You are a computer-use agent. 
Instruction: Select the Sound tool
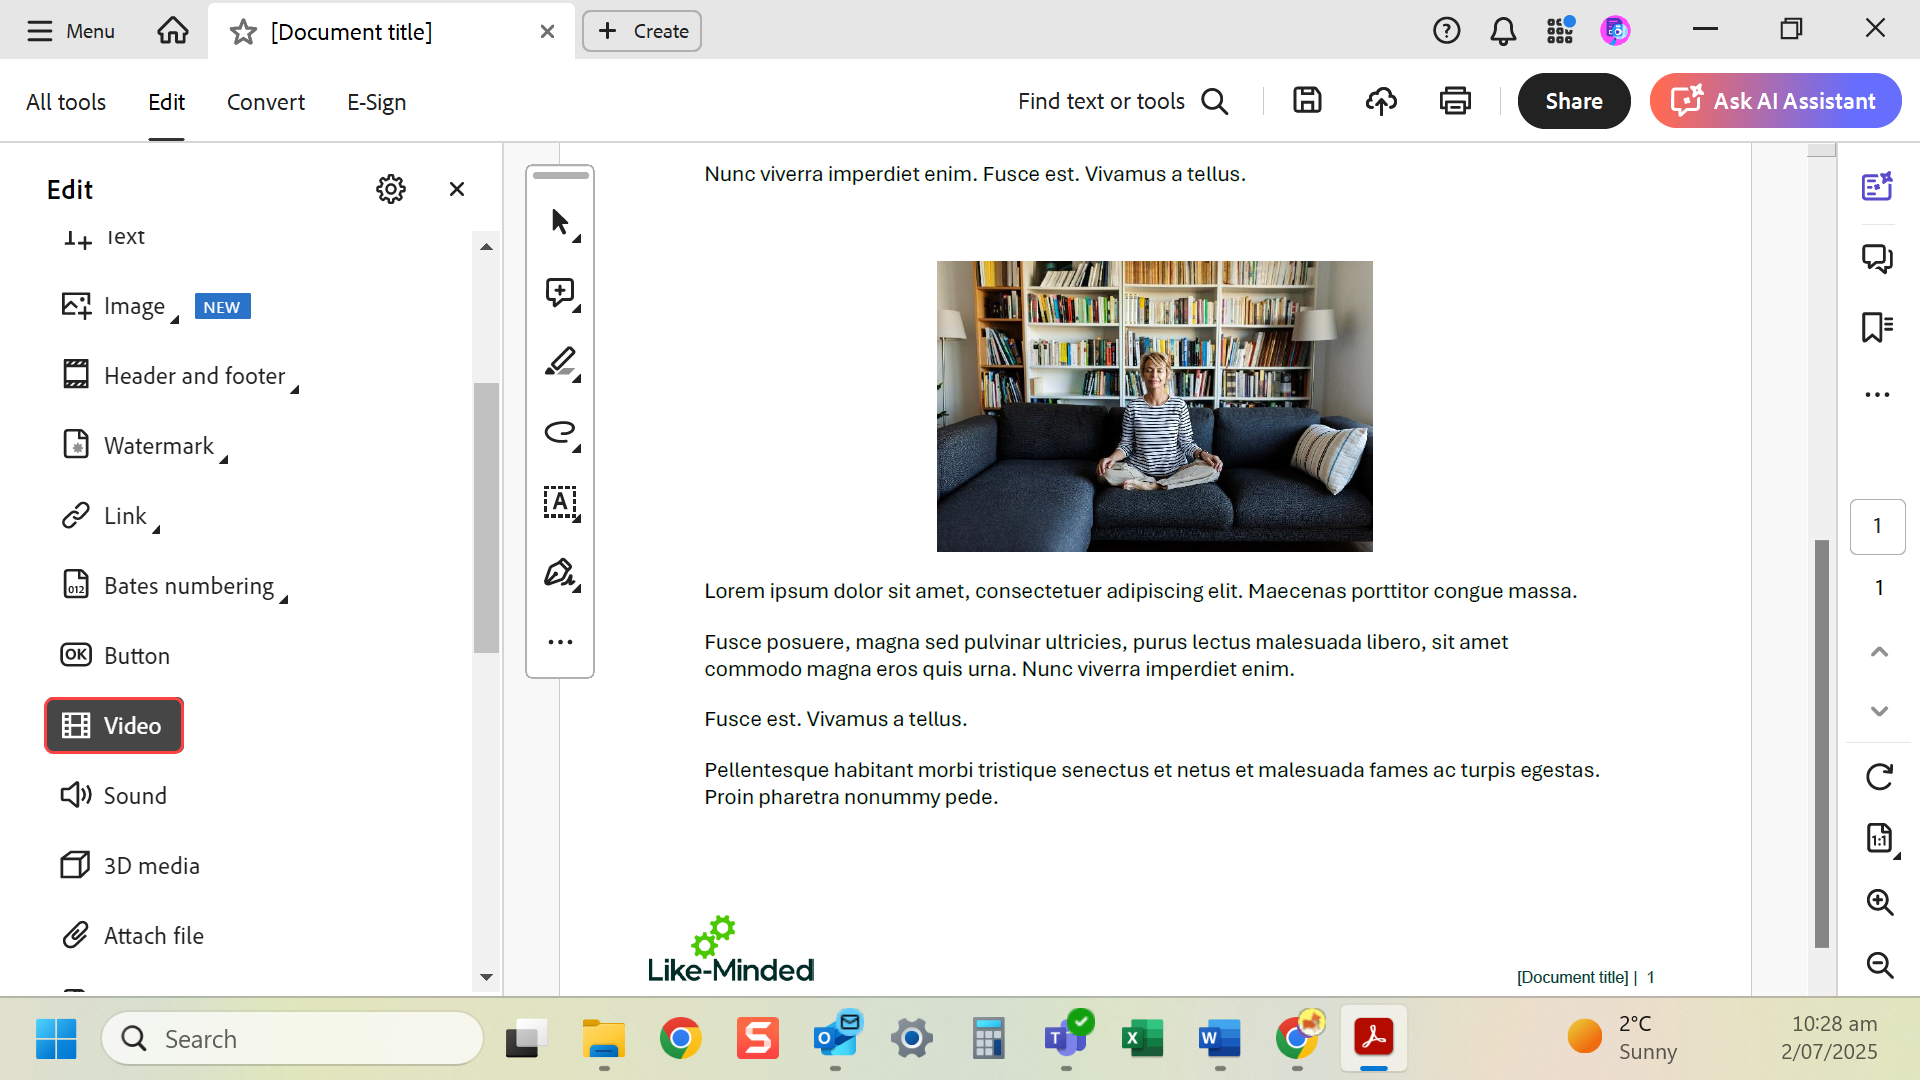click(113, 796)
